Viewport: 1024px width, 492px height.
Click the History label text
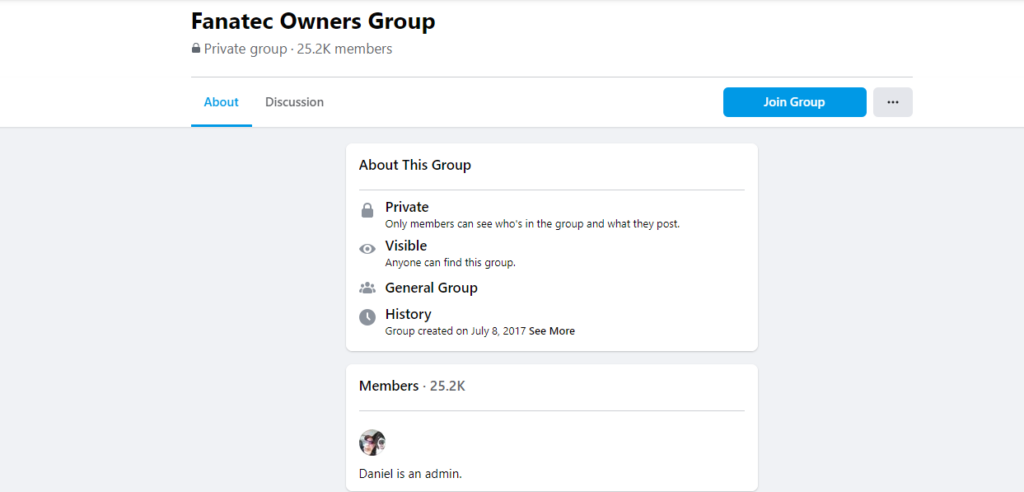pyautogui.click(x=408, y=314)
